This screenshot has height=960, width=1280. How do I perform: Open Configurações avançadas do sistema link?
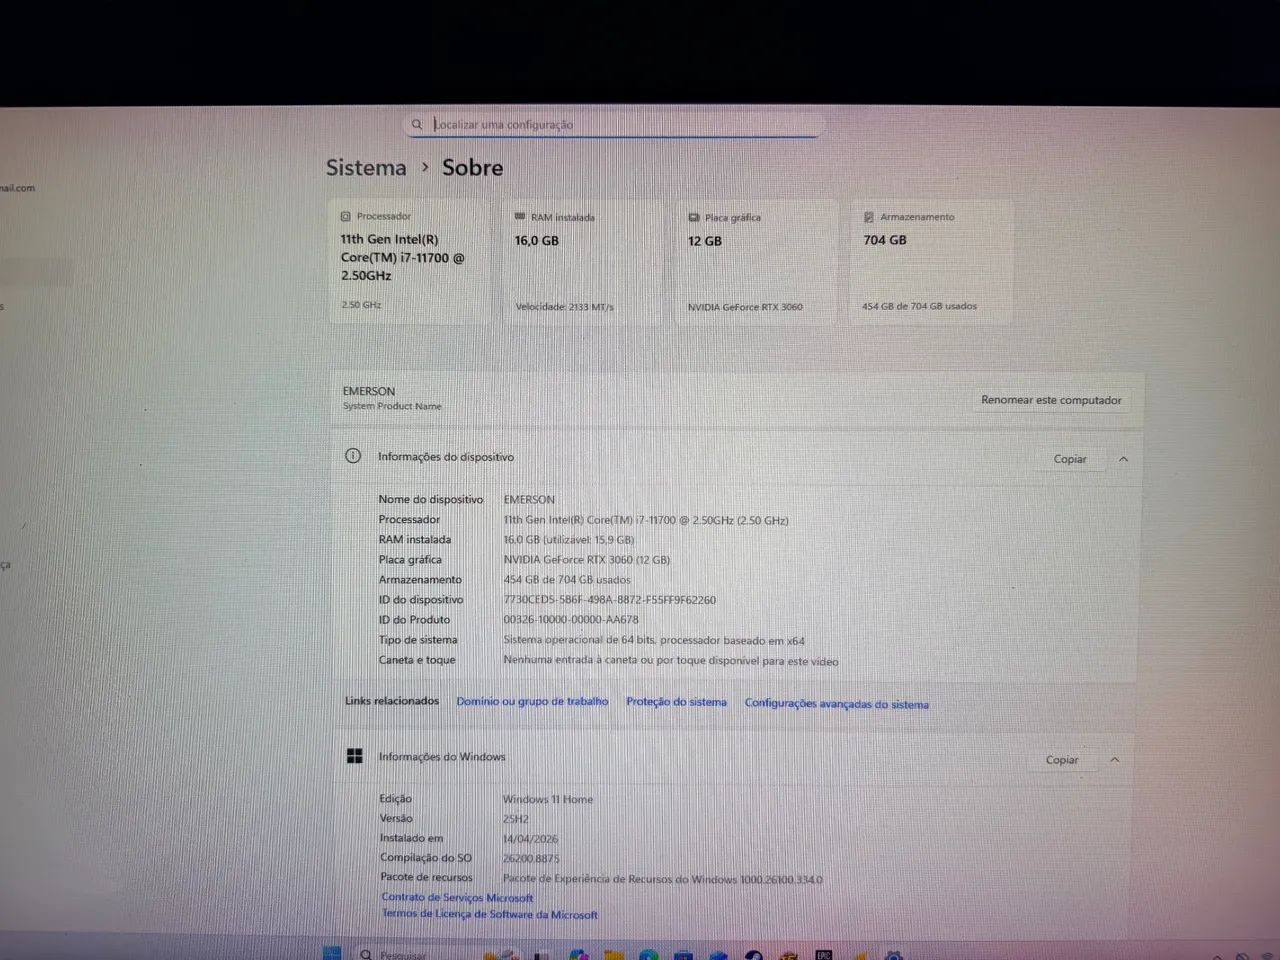tap(836, 704)
